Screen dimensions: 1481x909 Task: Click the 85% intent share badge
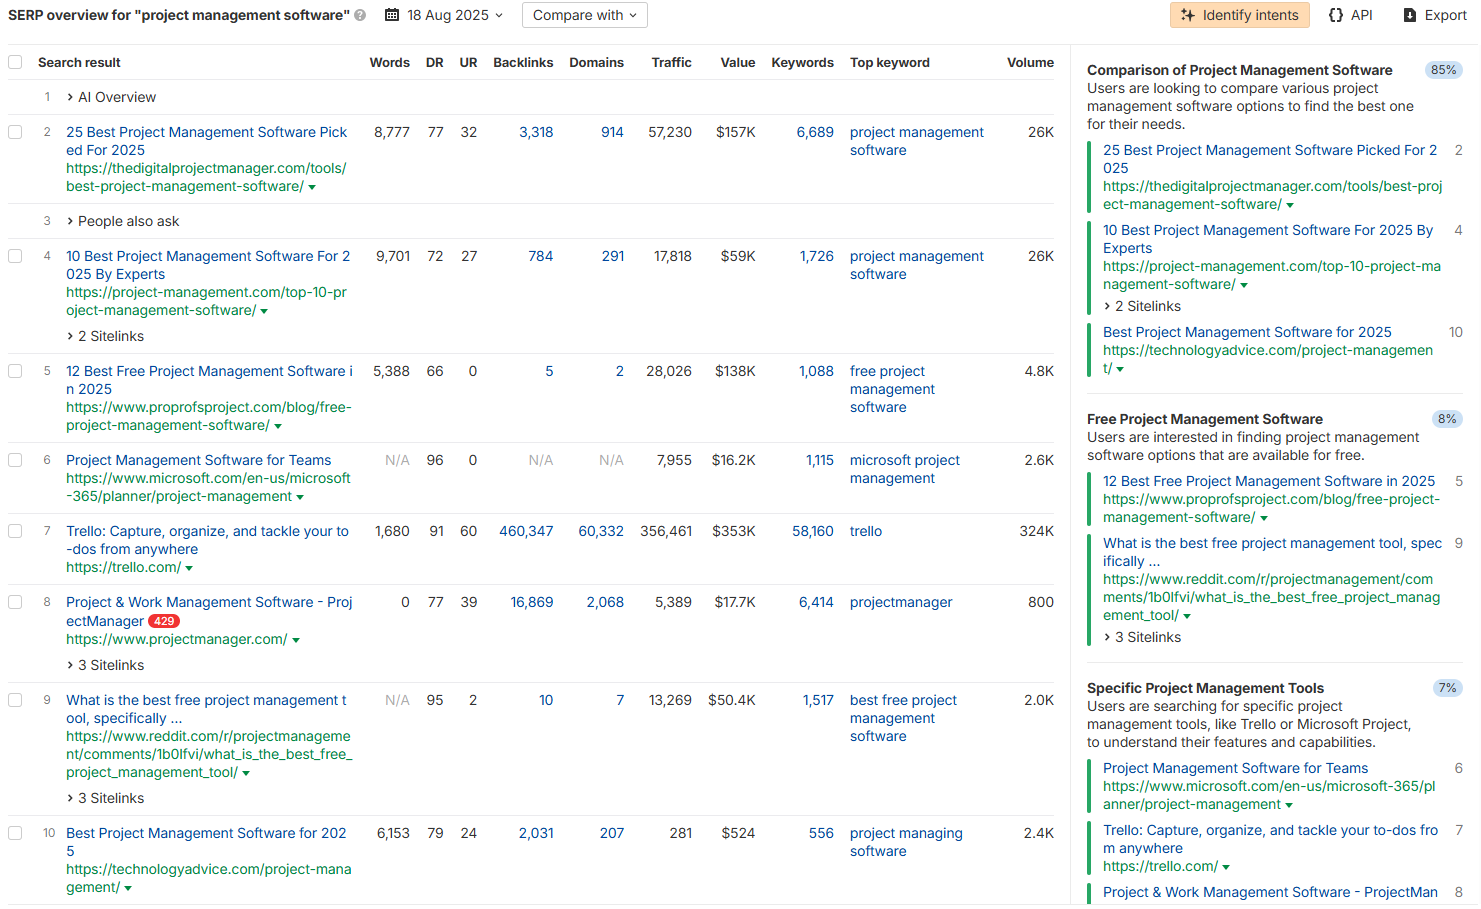pyautogui.click(x=1443, y=70)
